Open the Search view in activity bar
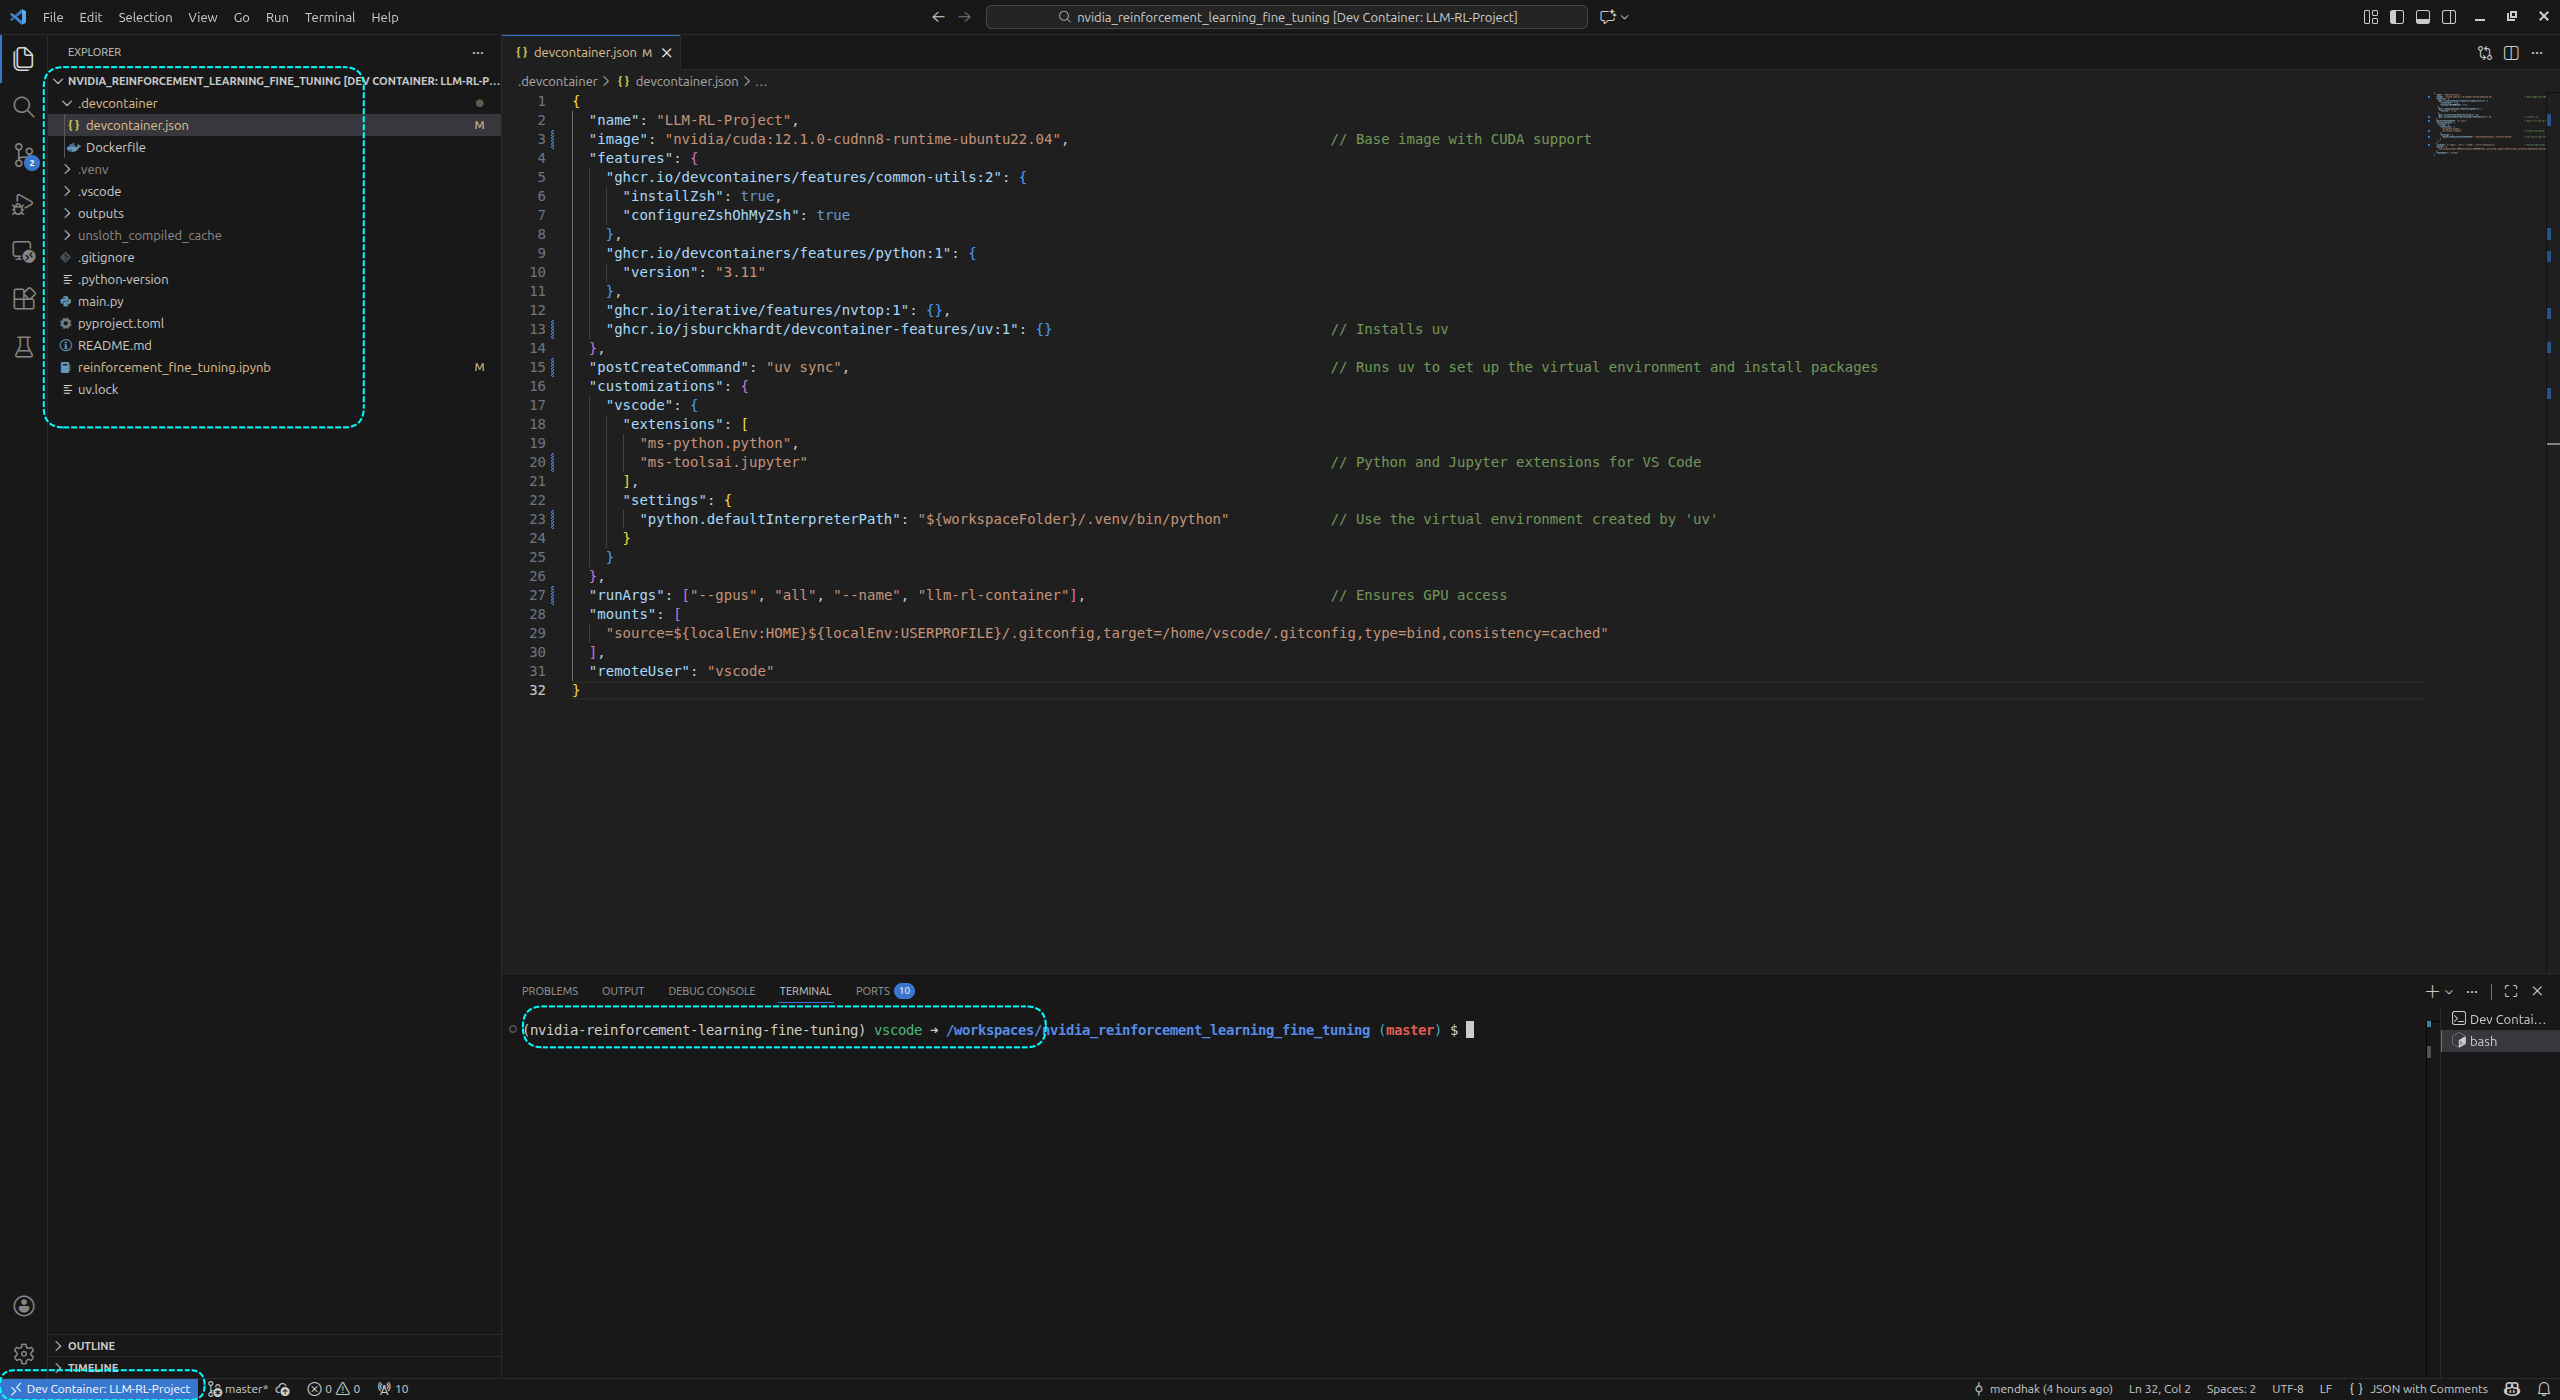The width and height of the screenshot is (2560, 1400). click(23, 107)
